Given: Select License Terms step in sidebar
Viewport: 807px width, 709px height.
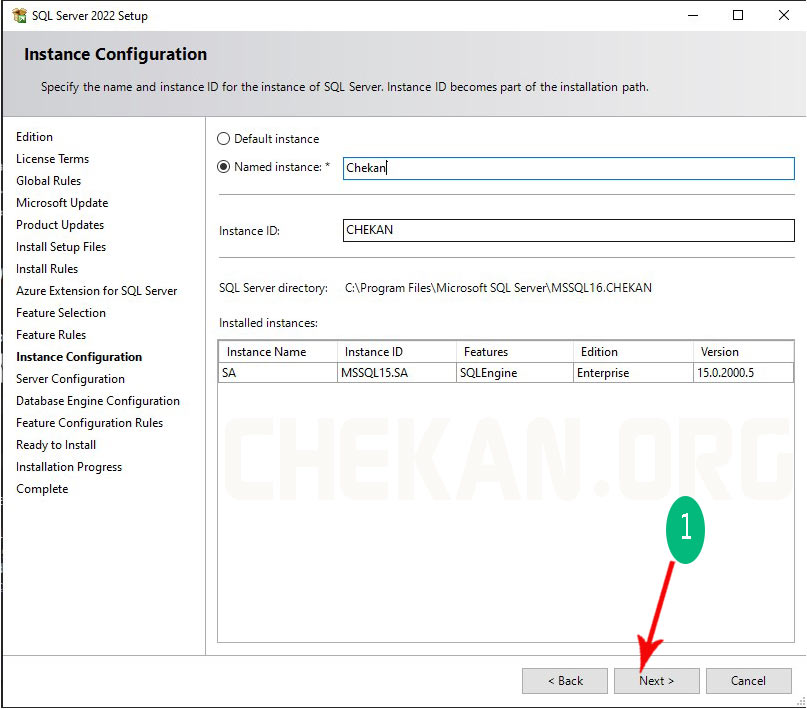Looking at the screenshot, I should point(52,159).
